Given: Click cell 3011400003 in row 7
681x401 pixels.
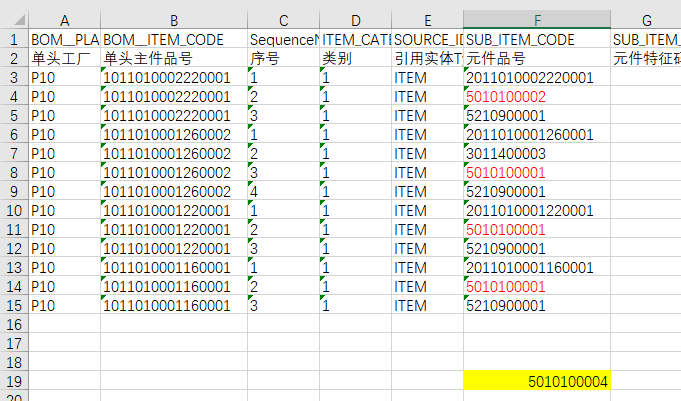Looking at the screenshot, I should [x=537, y=153].
